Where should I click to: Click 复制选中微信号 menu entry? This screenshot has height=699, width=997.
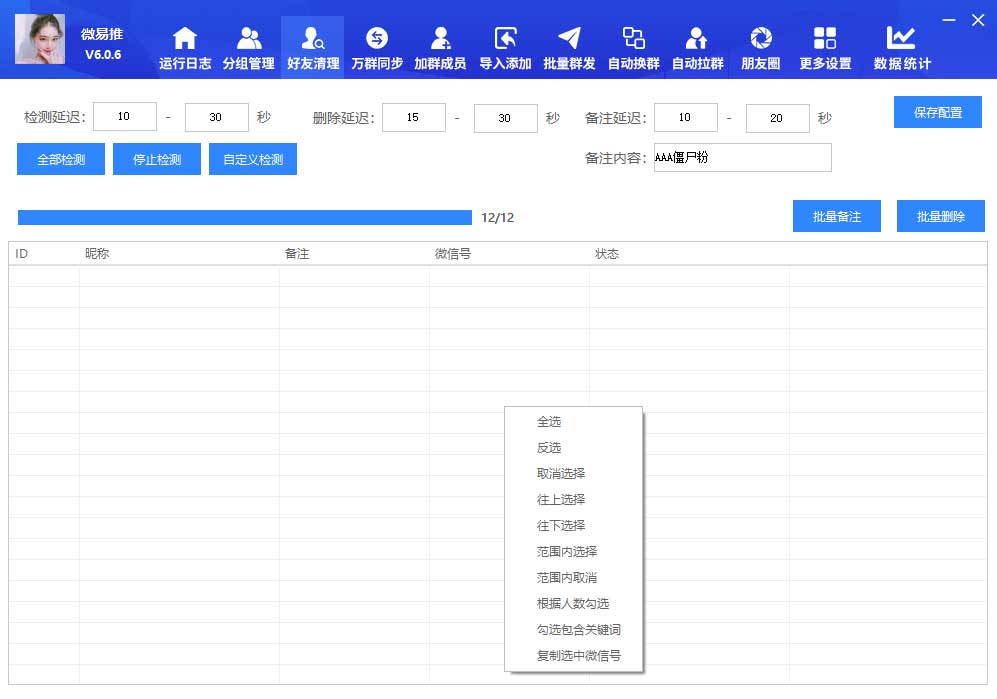579,656
